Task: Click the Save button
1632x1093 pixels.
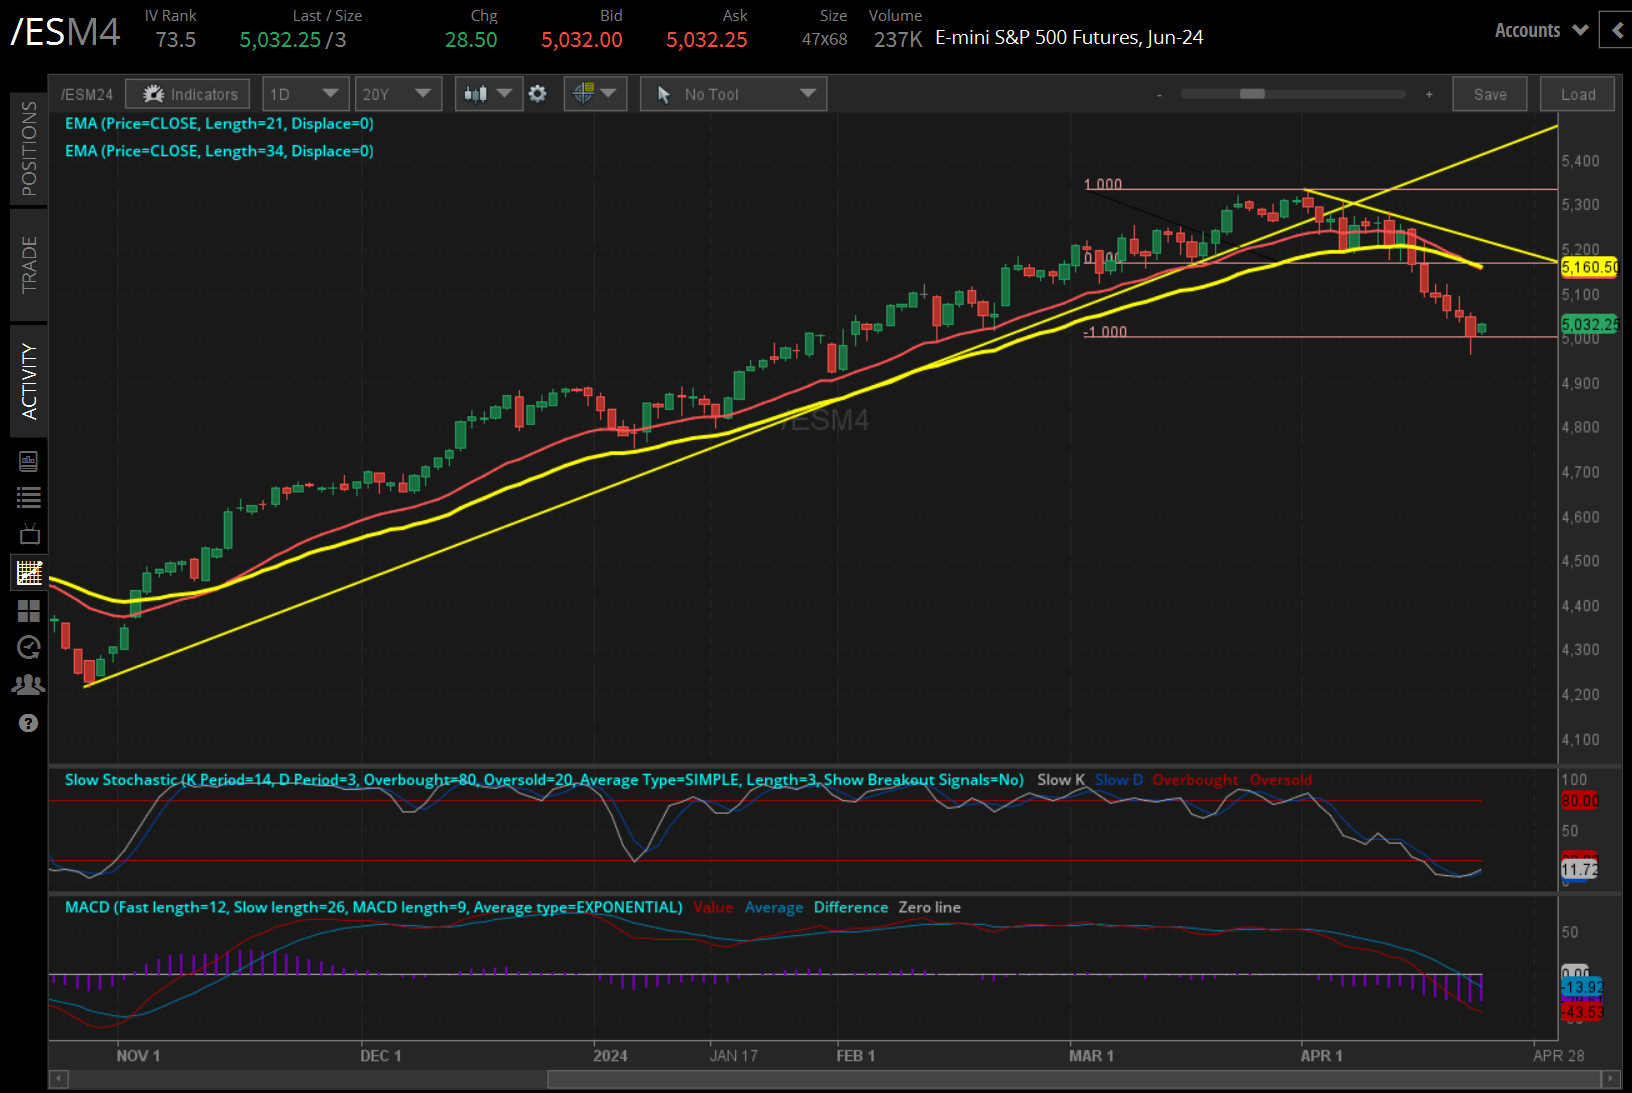Action: pos(1489,93)
